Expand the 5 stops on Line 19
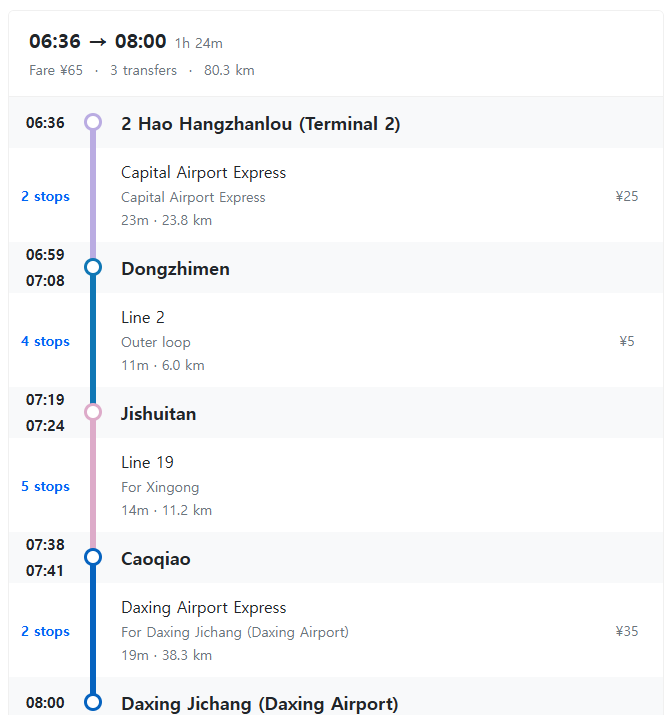 (46, 486)
